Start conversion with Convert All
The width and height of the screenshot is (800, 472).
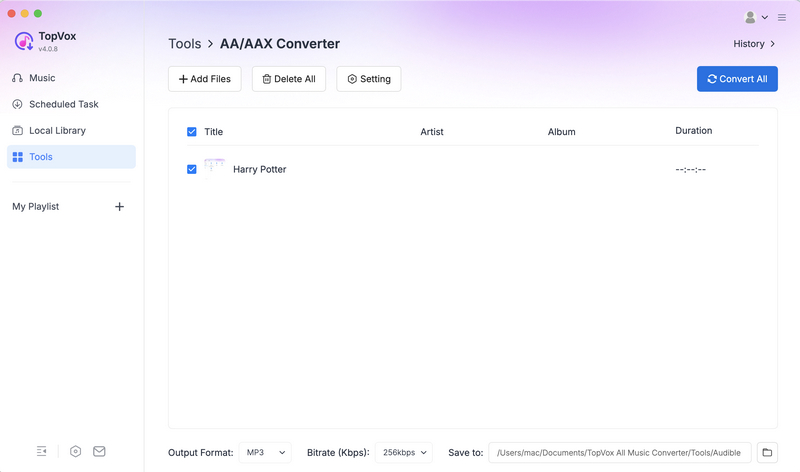tap(737, 79)
